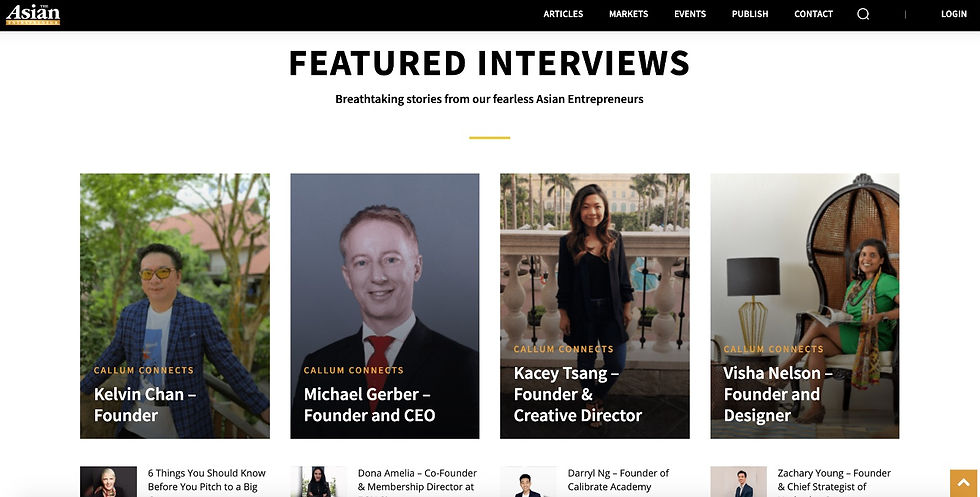Click The Asian Entrepreneur logo
Screen dimensions: 980x497
click(33, 14)
